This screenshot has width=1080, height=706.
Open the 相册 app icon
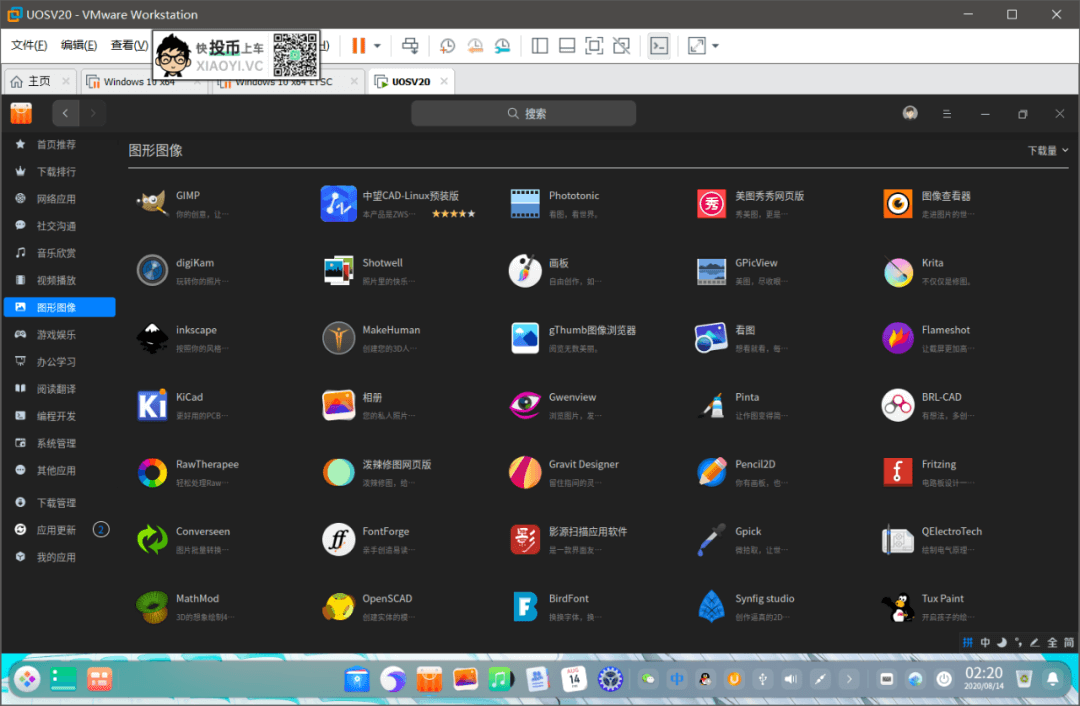(x=338, y=404)
